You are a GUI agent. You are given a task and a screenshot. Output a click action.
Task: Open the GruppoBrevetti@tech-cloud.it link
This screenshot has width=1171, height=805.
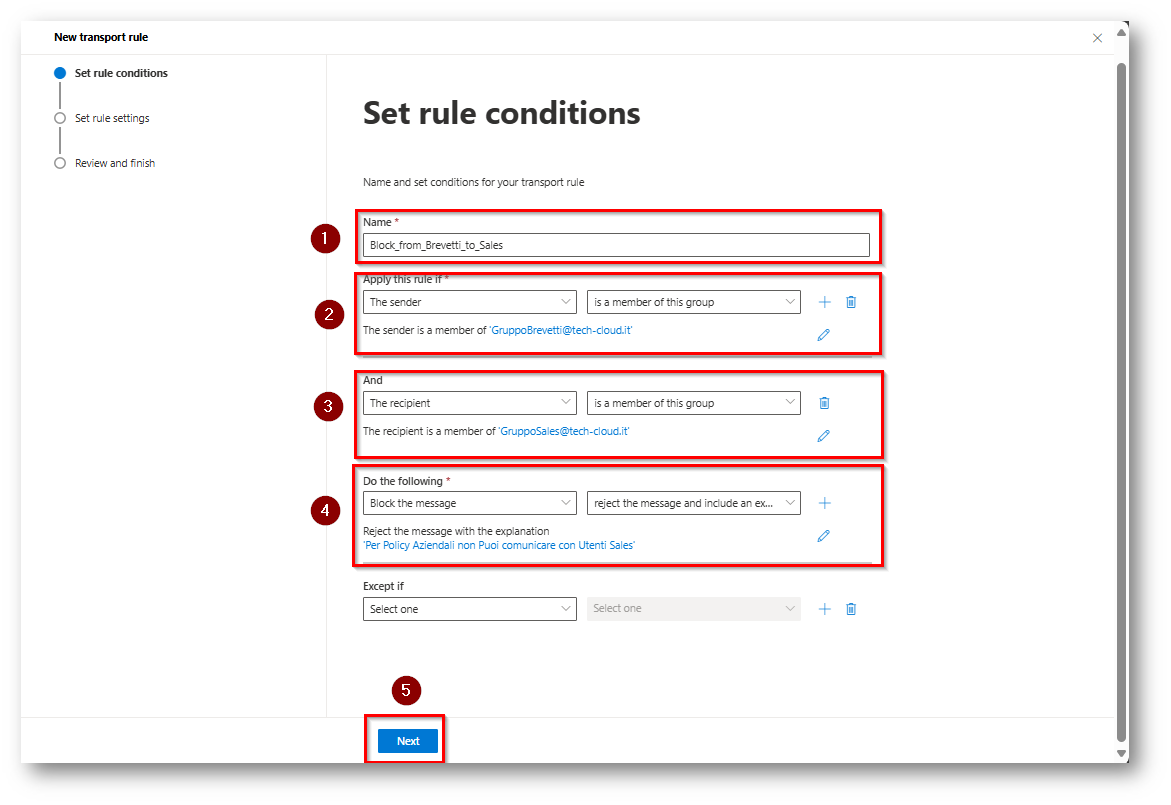click(561, 330)
